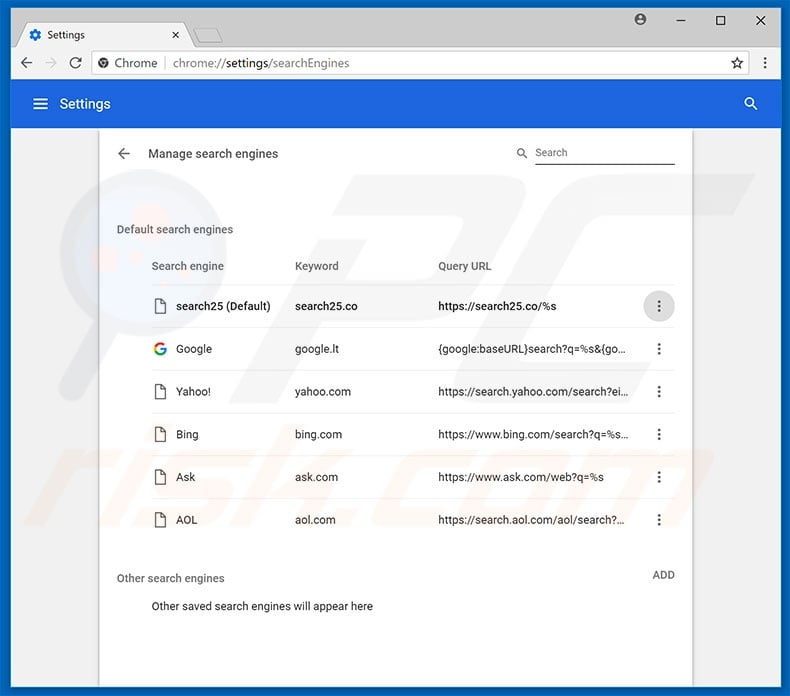This screenshot has width=790, height=696.
Task: Click the Search engine column header
Action: 187,266
